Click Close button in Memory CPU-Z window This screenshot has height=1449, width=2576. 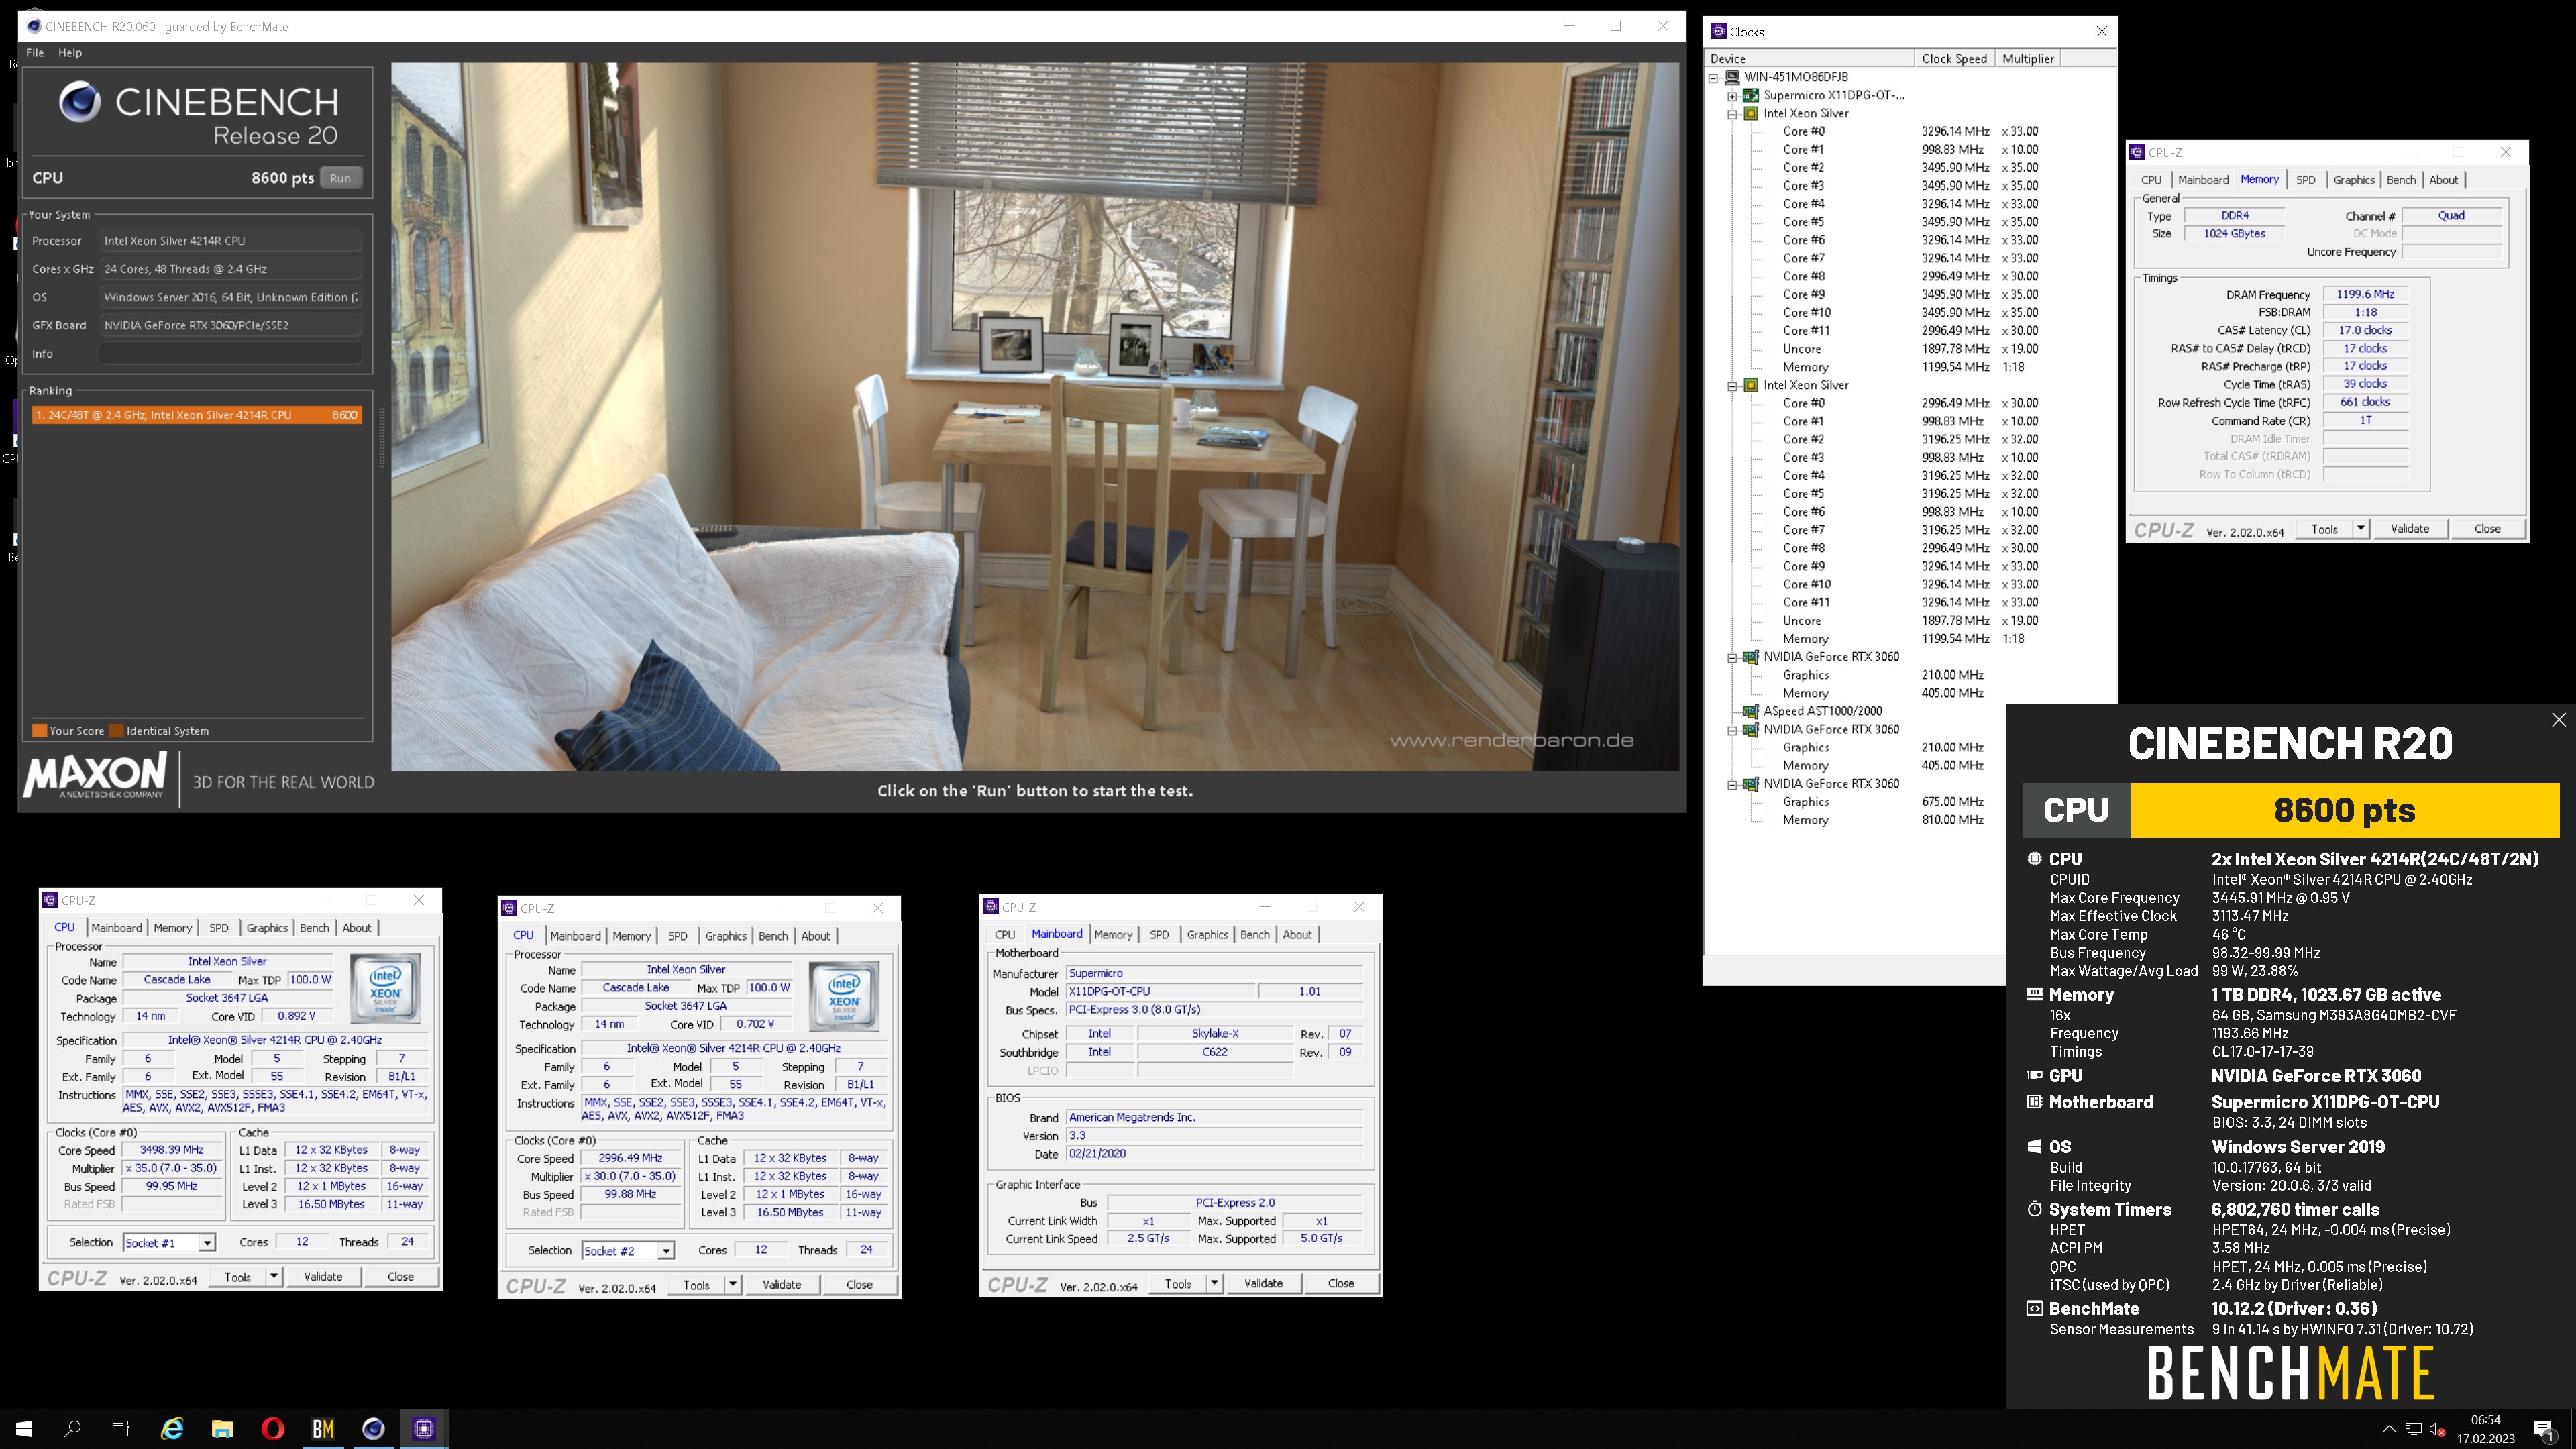pos(2487,528)
